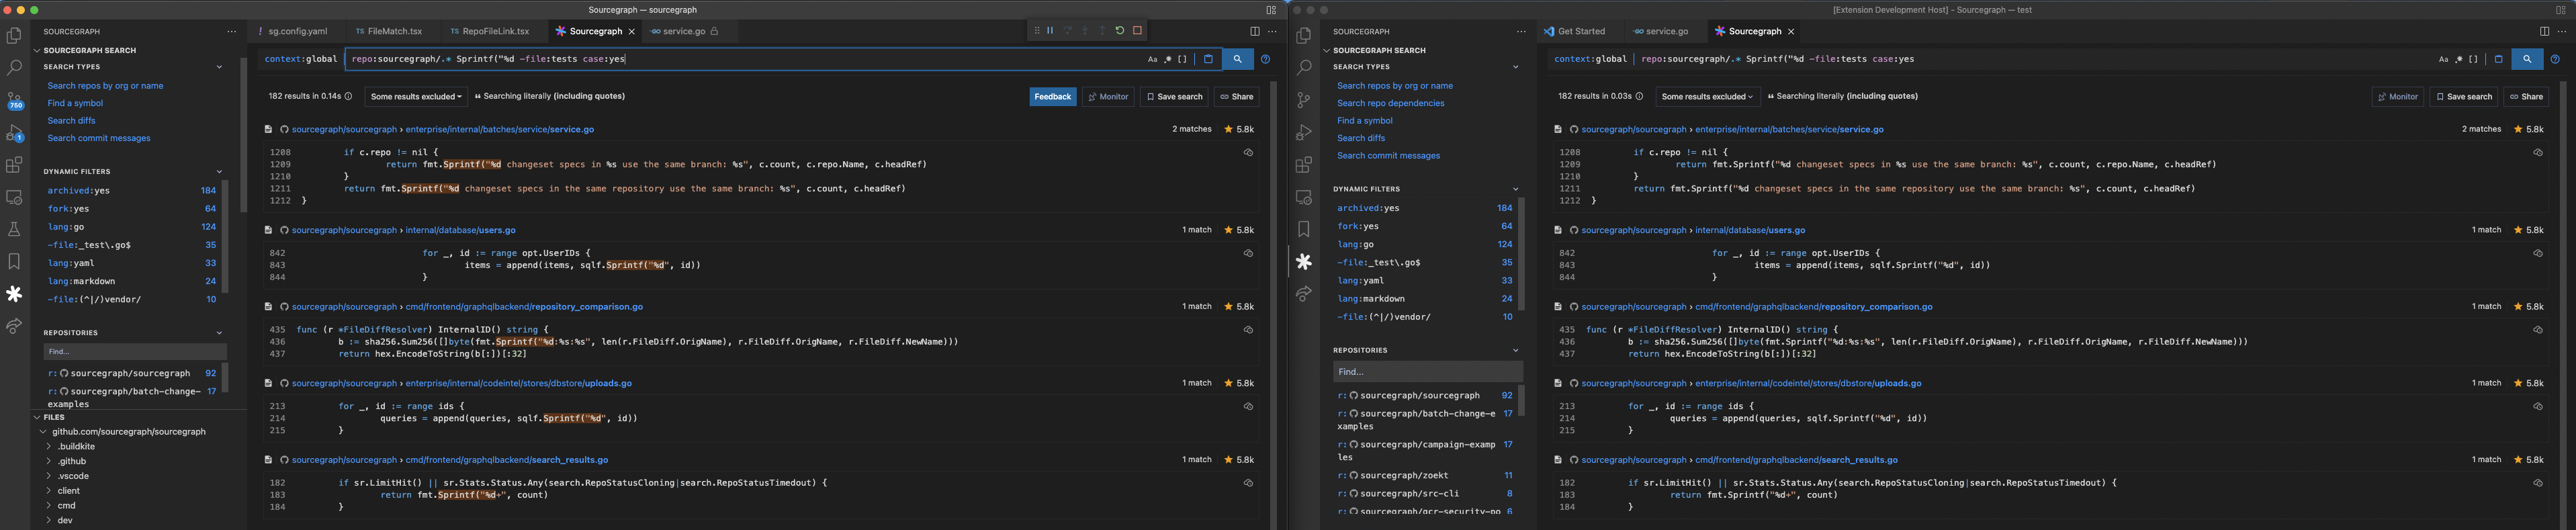Toggle structural search brackets in right search bar
Viewport: 2576px width, 530px height.
pyautogui.click(x=2473, y=59)
